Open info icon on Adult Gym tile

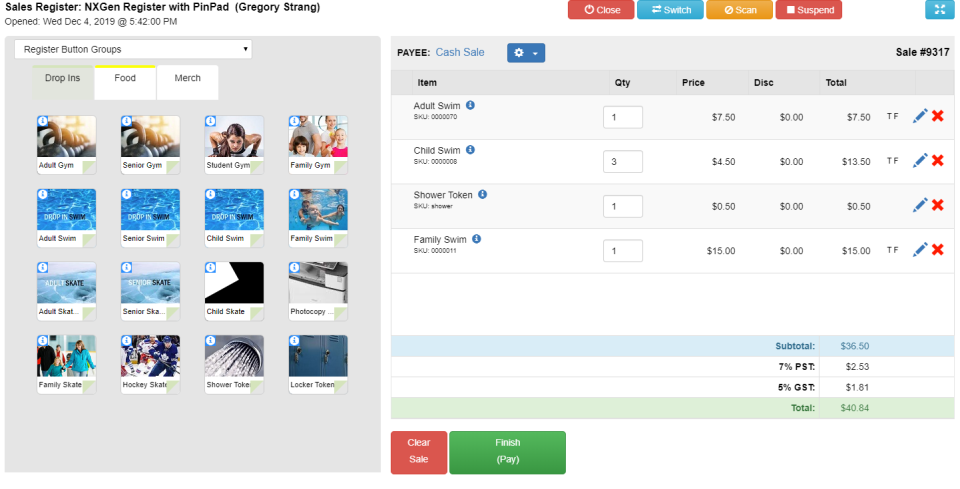coord(43,121)
